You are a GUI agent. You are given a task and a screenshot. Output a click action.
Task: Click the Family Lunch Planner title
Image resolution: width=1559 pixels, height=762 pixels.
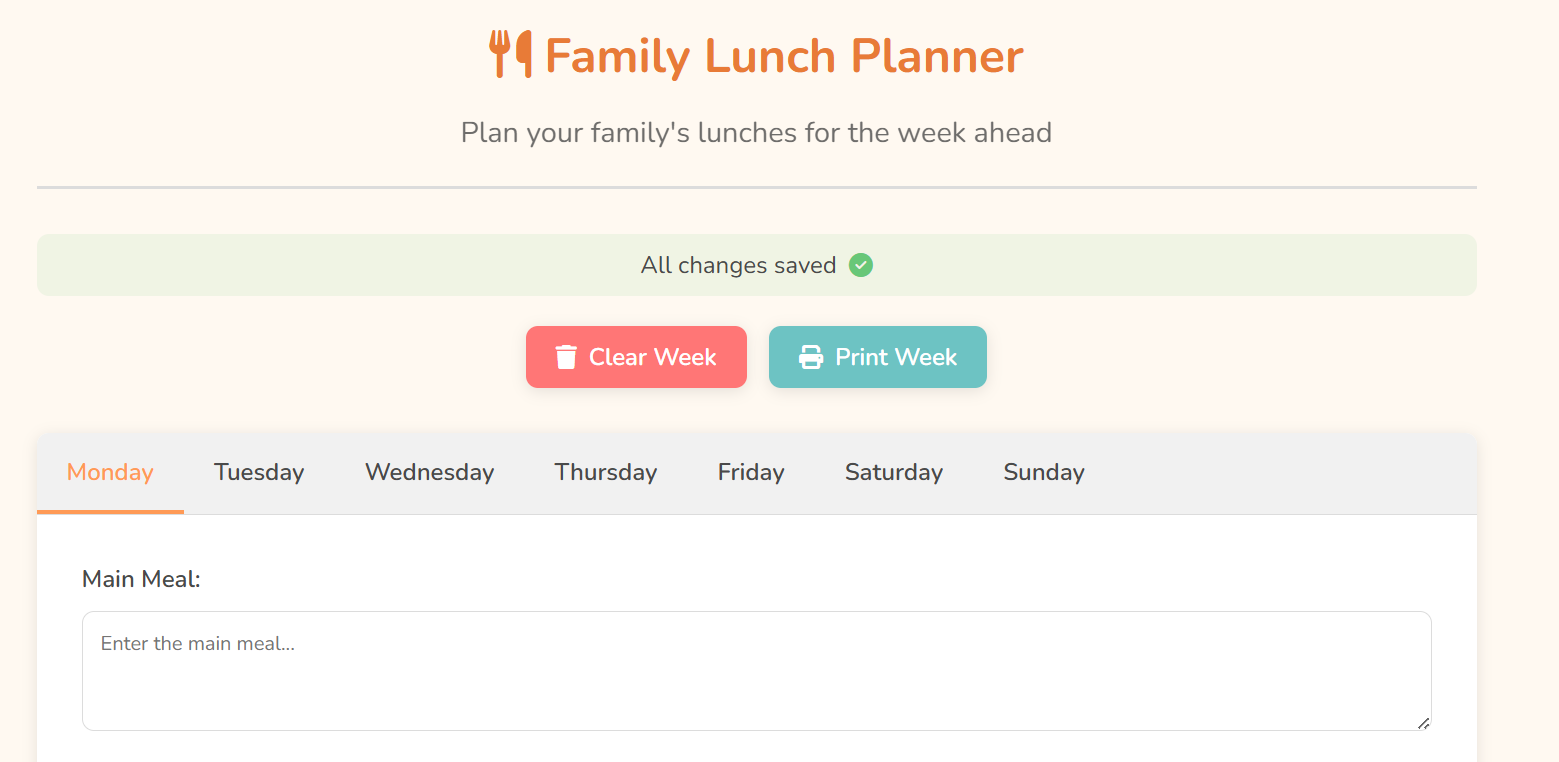tap(784, 56)
